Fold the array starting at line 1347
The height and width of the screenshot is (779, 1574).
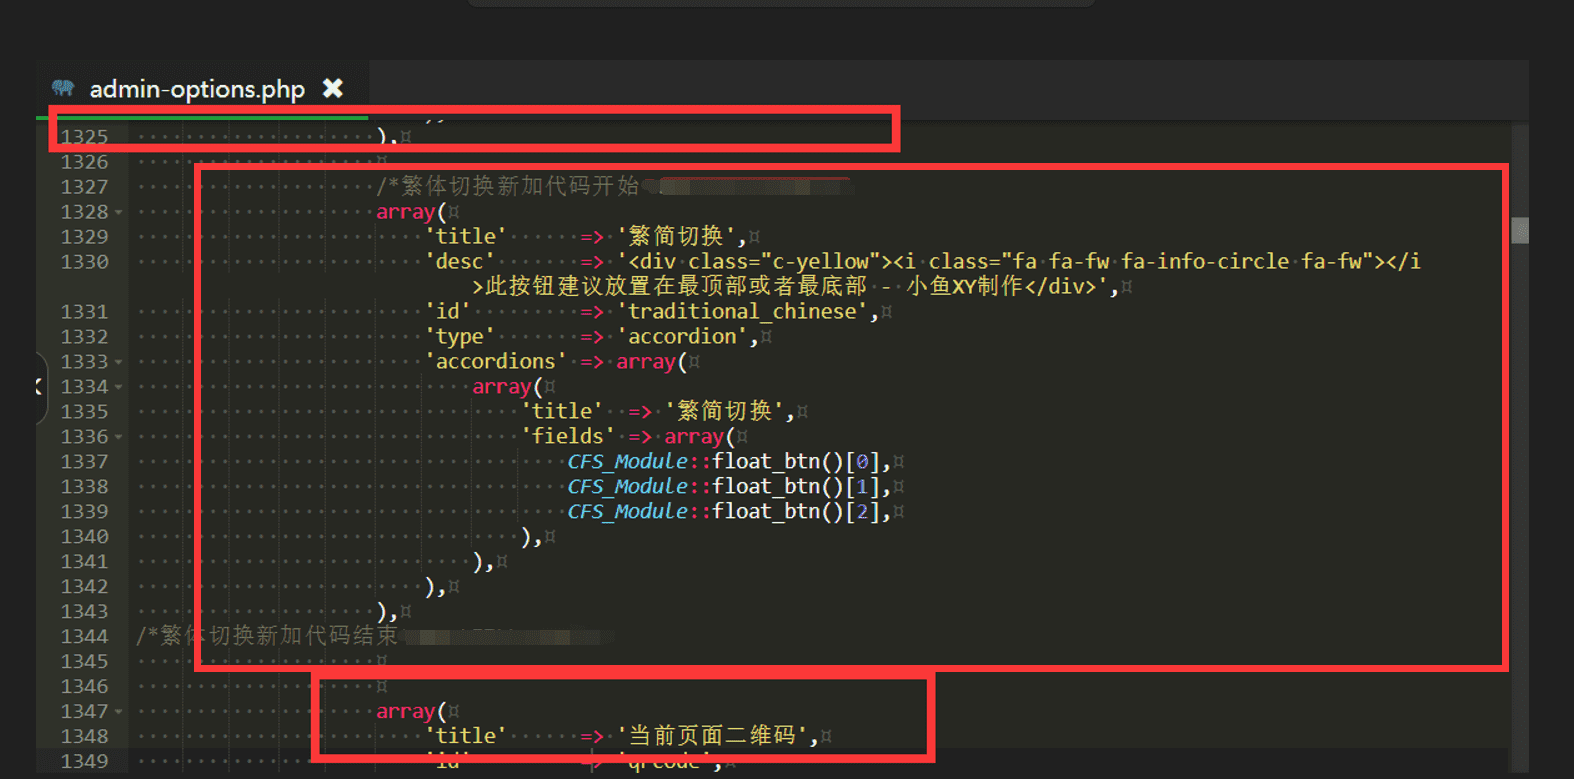click(119, 712)
